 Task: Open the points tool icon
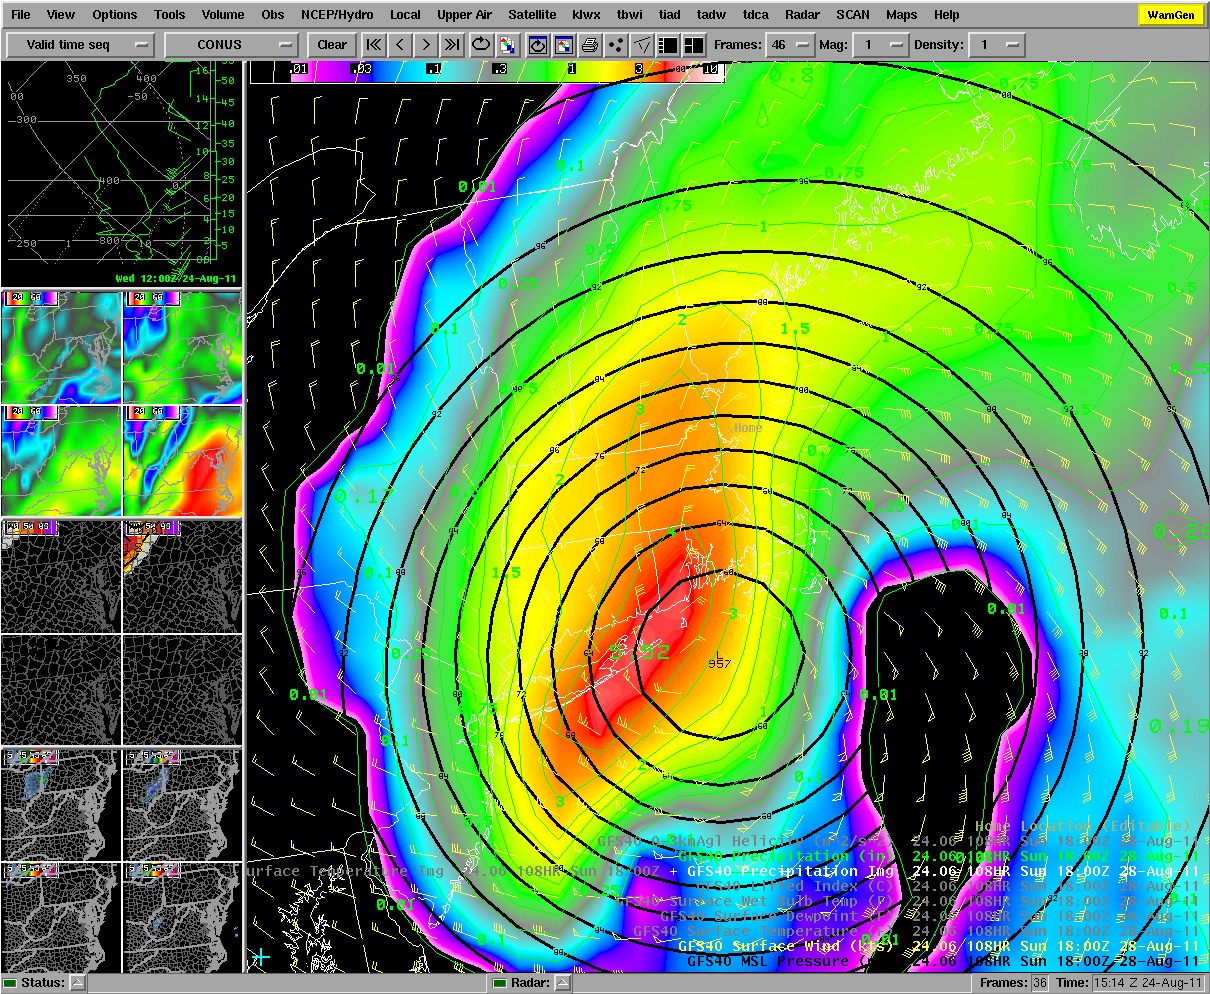click(x=616, y=45)
